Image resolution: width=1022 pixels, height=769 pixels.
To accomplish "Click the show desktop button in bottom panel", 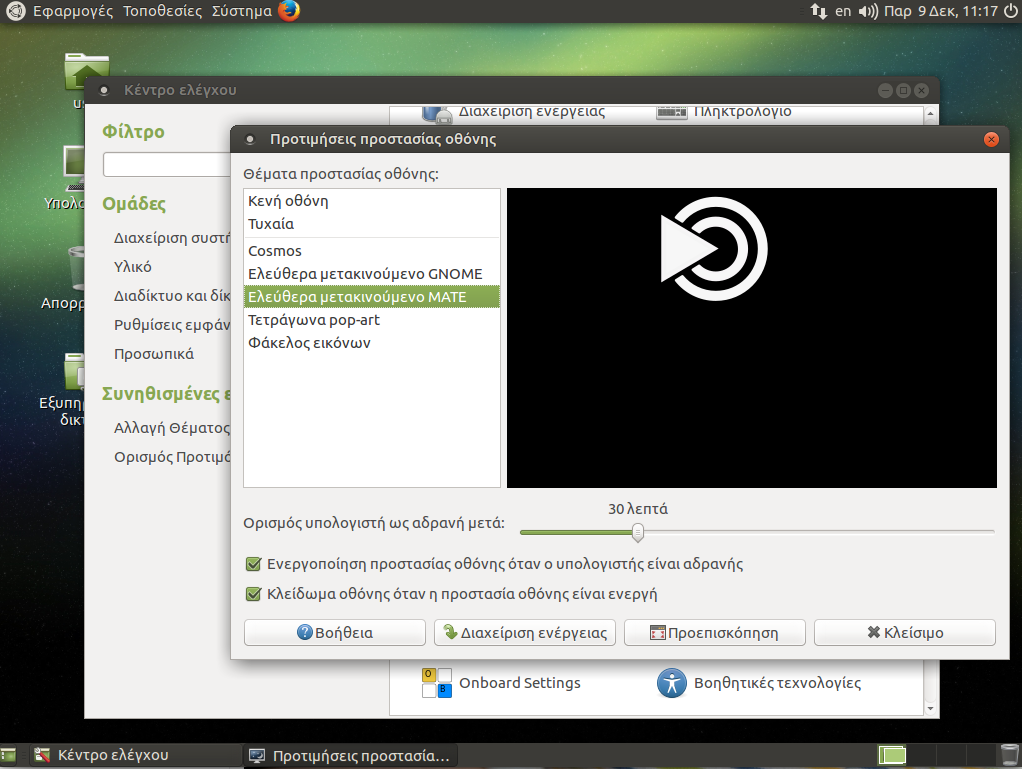I will click(x=9, y=755).
